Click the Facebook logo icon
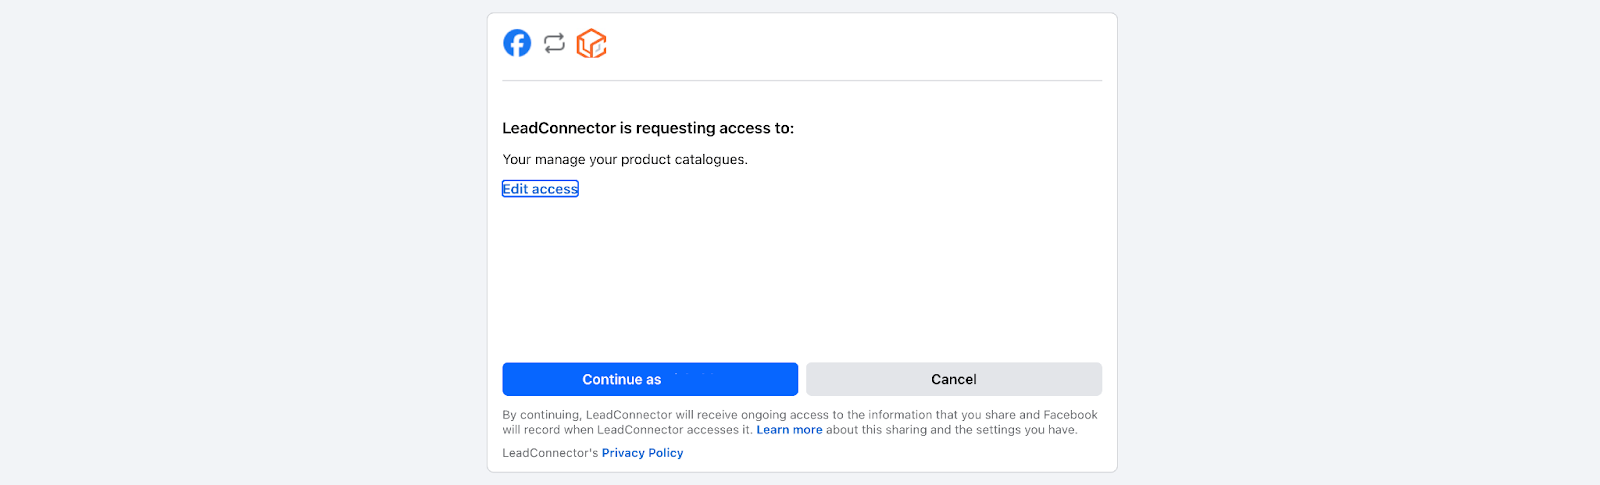The width and height of the screenshot is (1600, 485). point(517,43)
